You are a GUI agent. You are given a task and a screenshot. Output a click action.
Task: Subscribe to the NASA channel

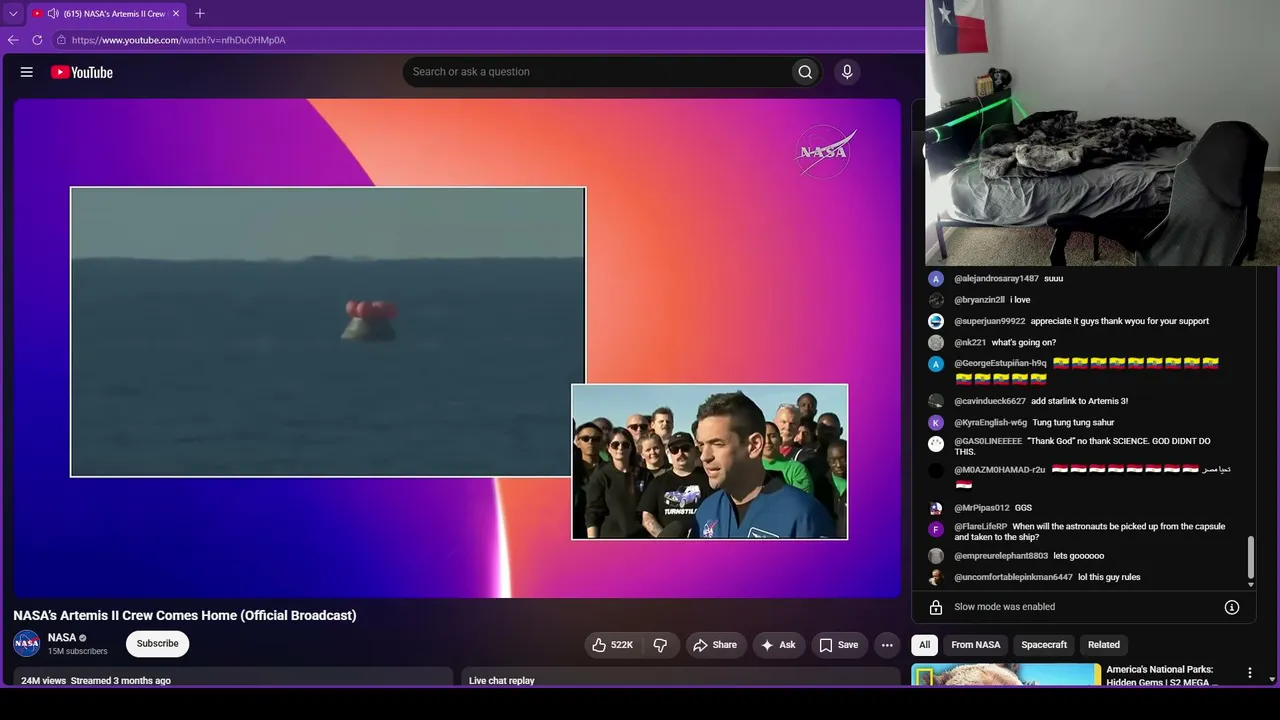tap(157, 644)
